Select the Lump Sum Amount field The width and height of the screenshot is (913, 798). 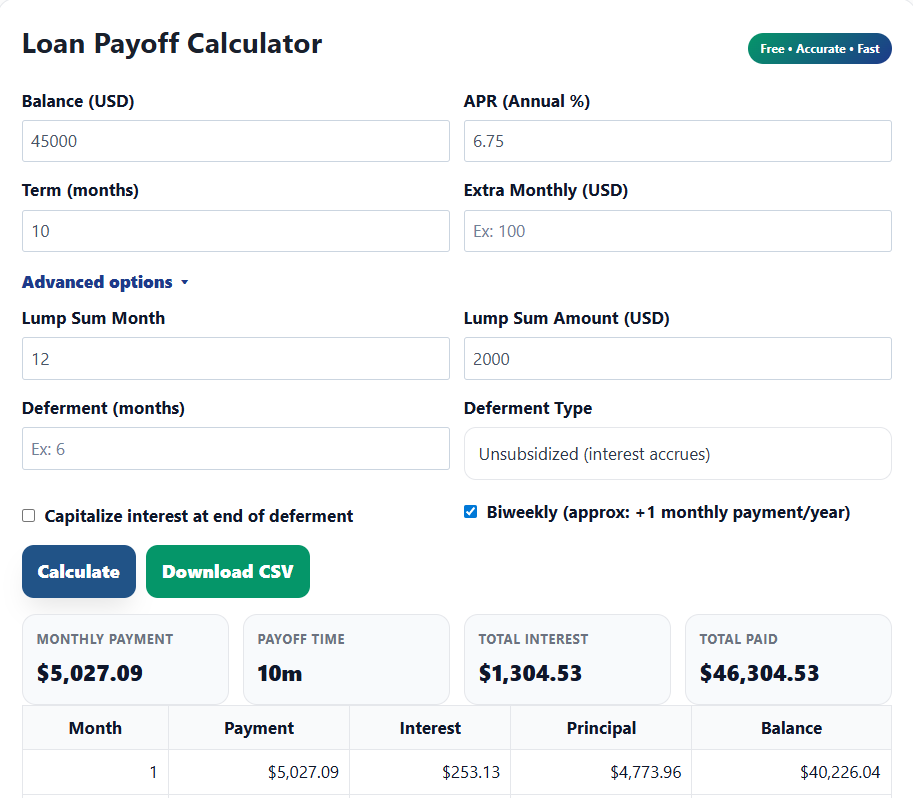click(x=677, y=358)
